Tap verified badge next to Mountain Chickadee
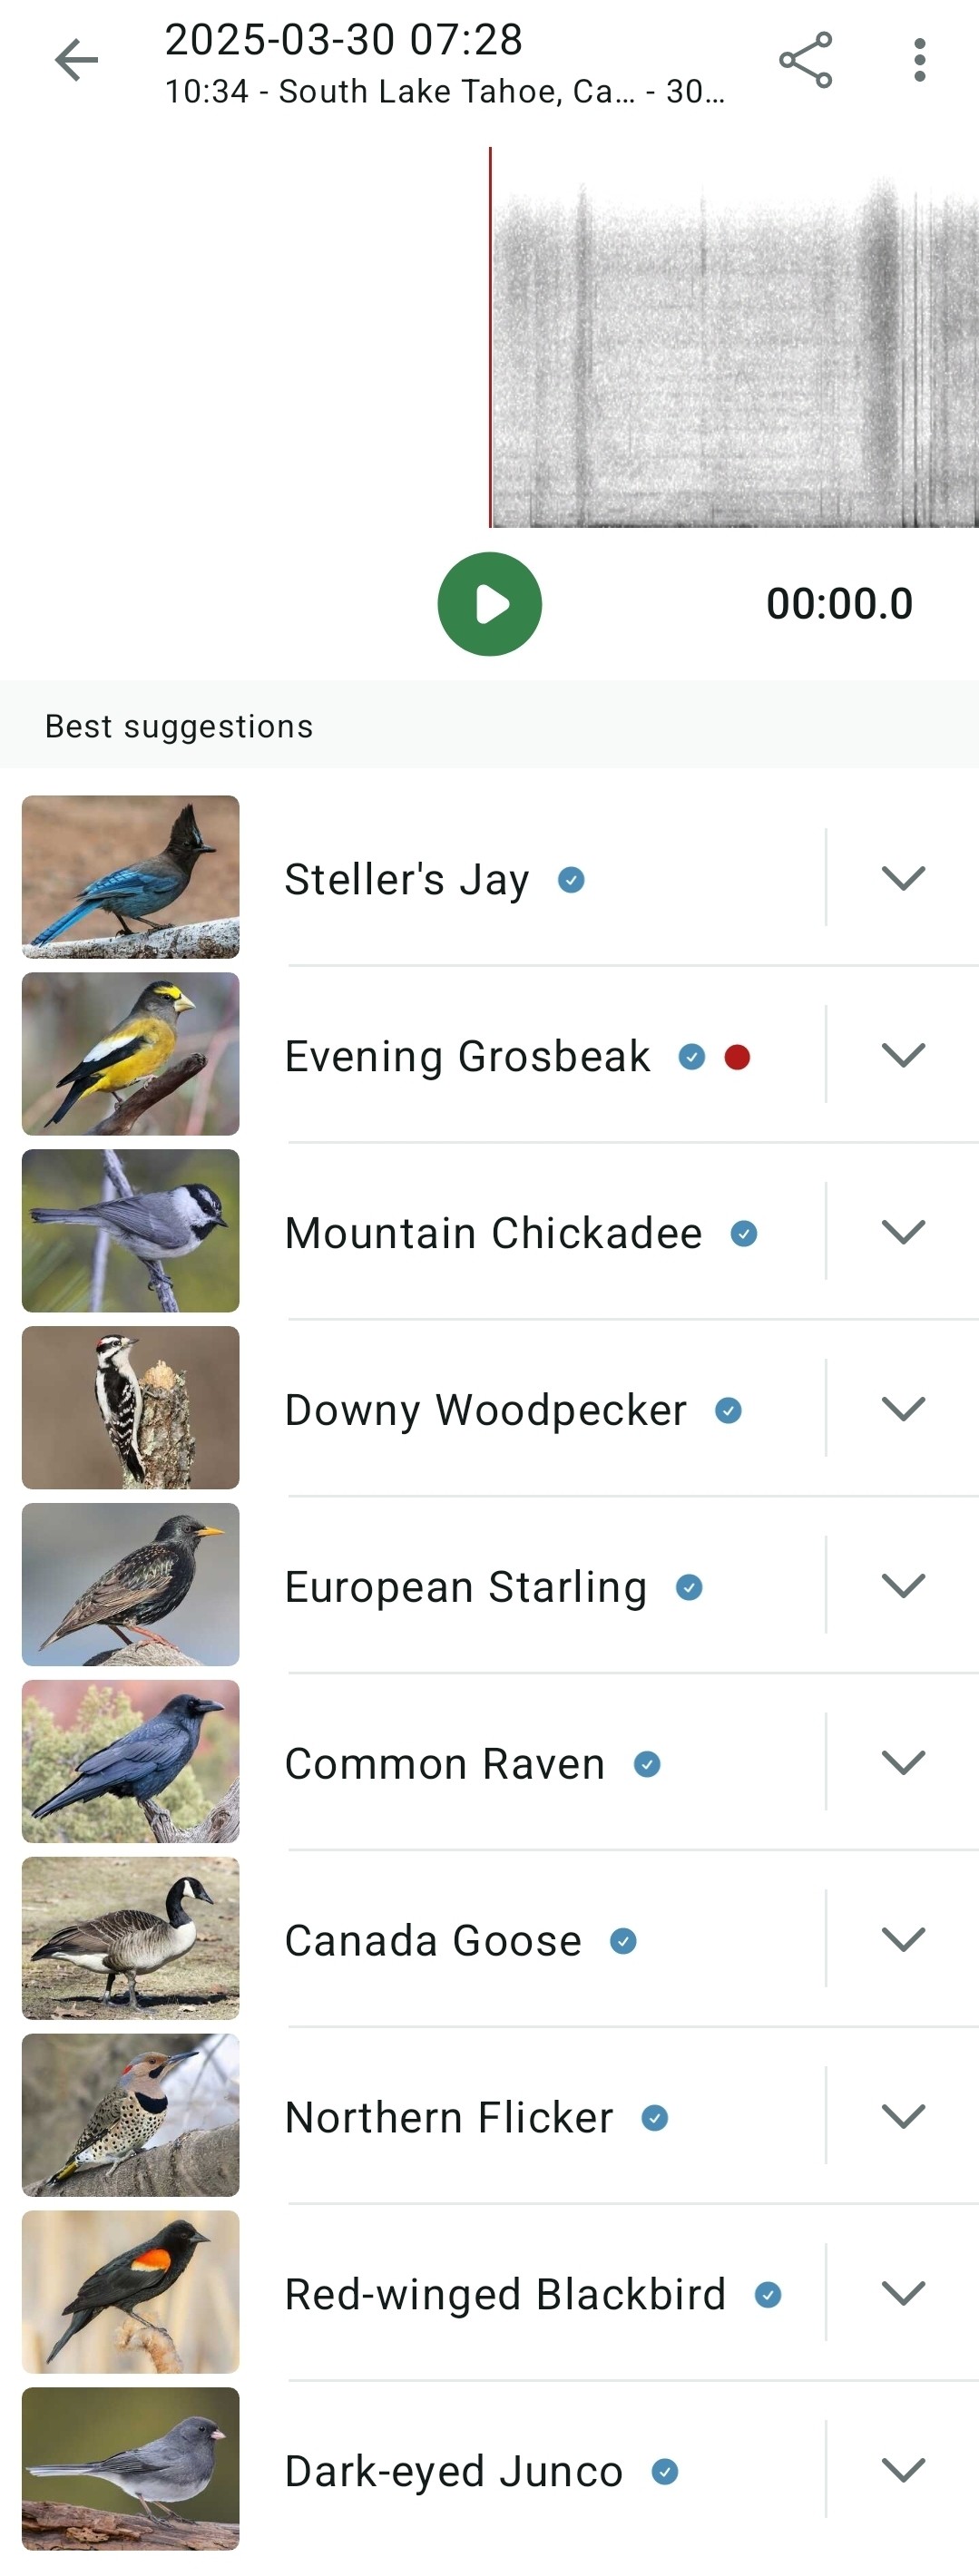The image size is (979, 2576). coord(743,1234)
